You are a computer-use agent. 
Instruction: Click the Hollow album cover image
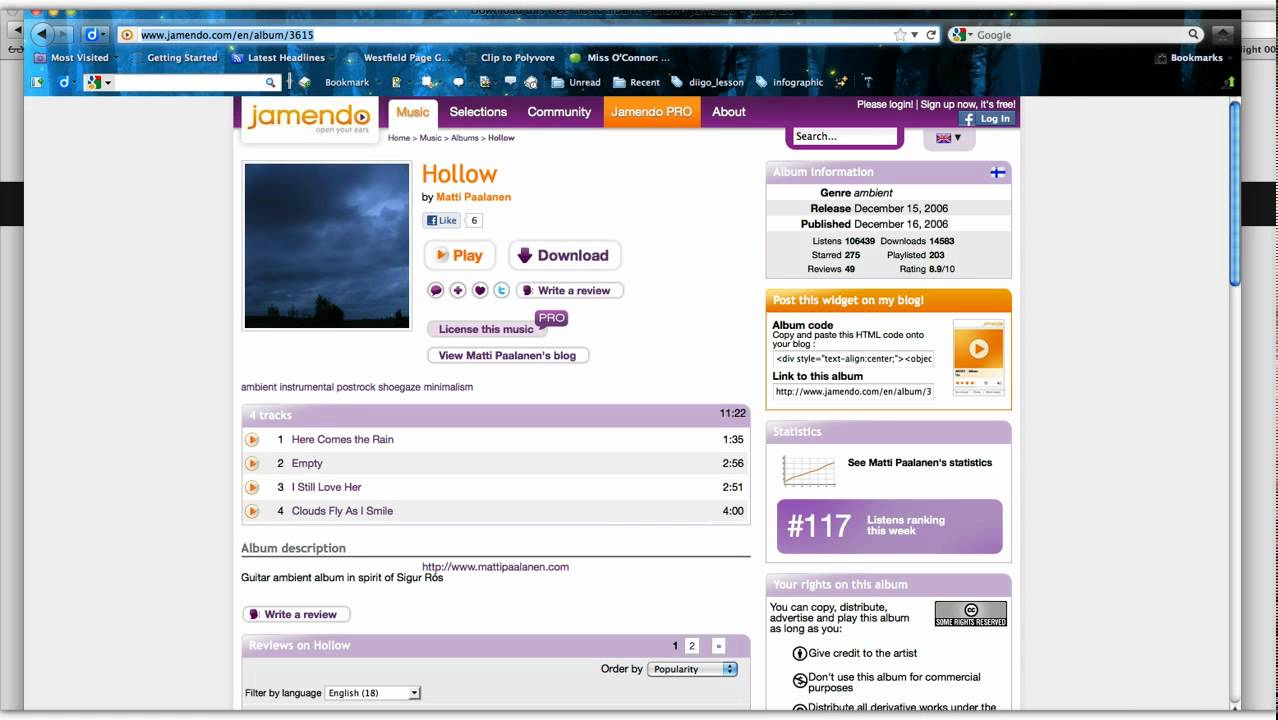coord(327,245)
